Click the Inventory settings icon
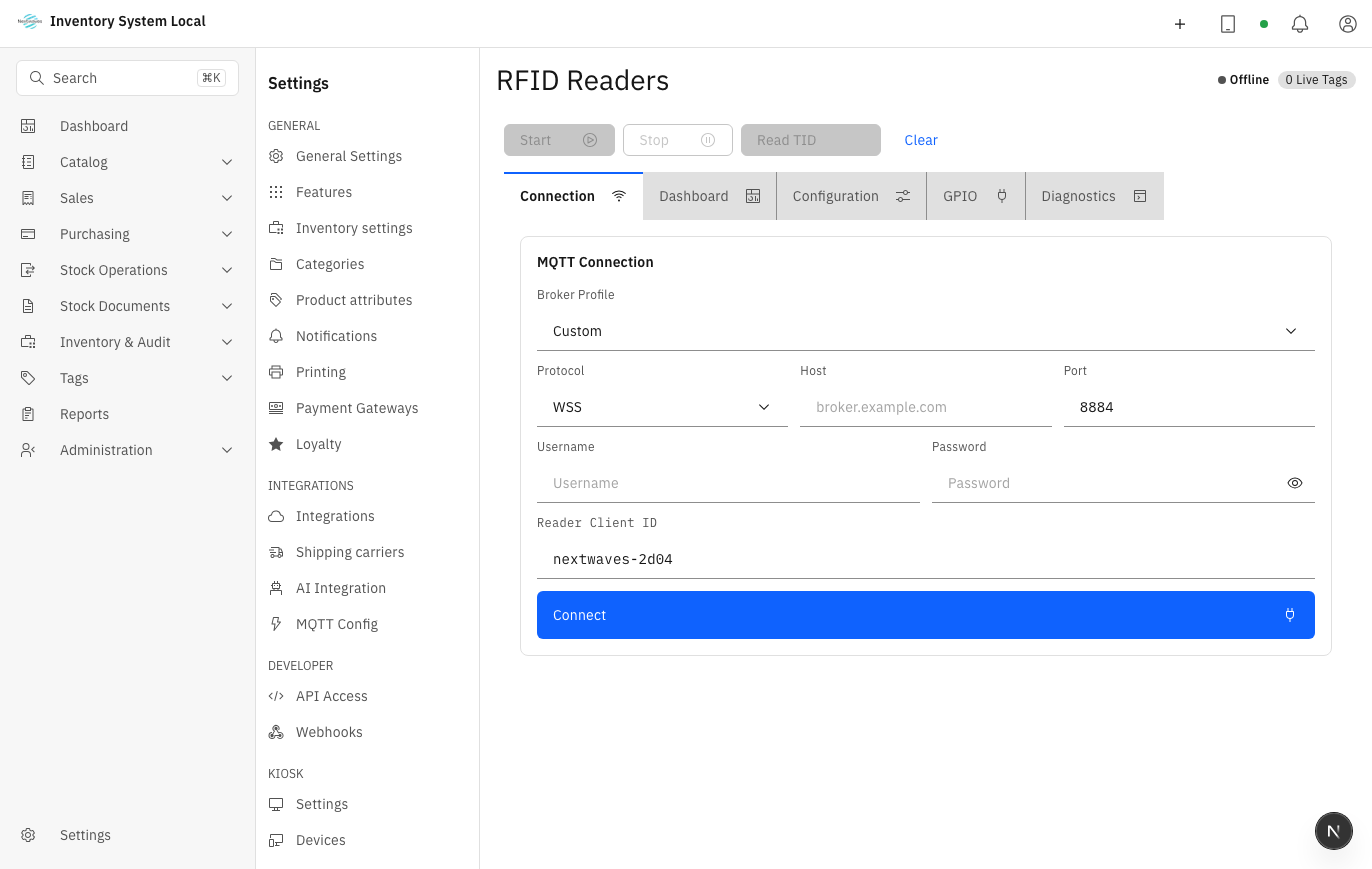The image size is (1372, 869). pyautogui.click(x=276, y=228)
